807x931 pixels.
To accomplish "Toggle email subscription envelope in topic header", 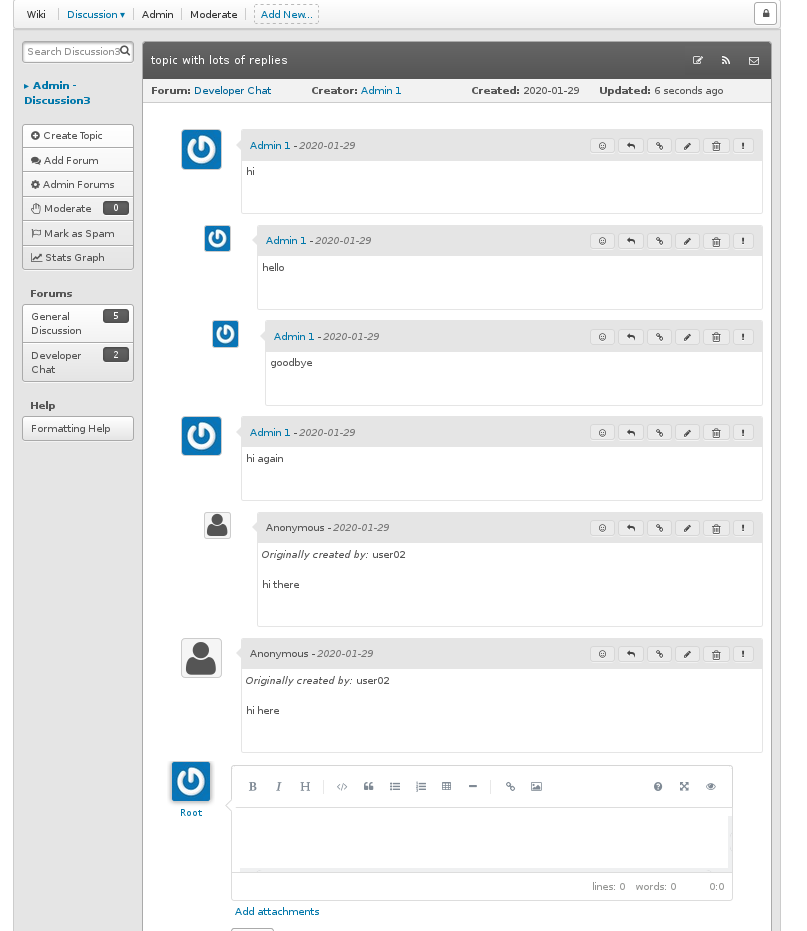I will tap(754, 61).
